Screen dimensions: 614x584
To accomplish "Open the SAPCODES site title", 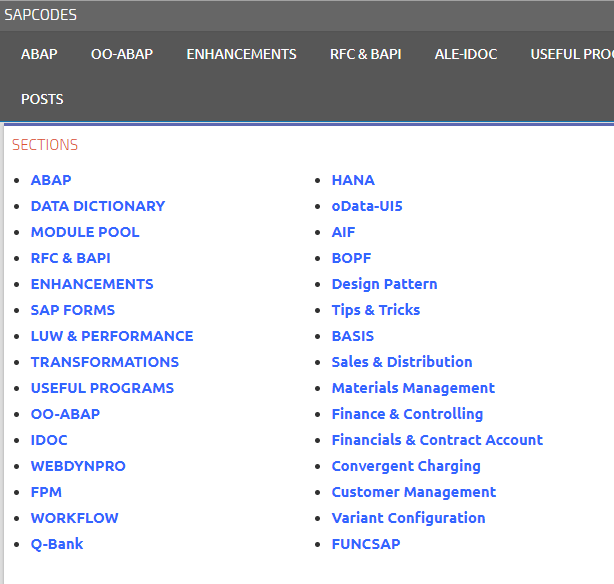I will [40, 15].
